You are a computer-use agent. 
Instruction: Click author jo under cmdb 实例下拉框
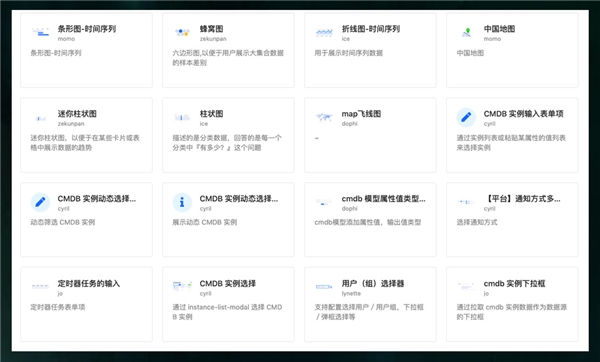486,294
